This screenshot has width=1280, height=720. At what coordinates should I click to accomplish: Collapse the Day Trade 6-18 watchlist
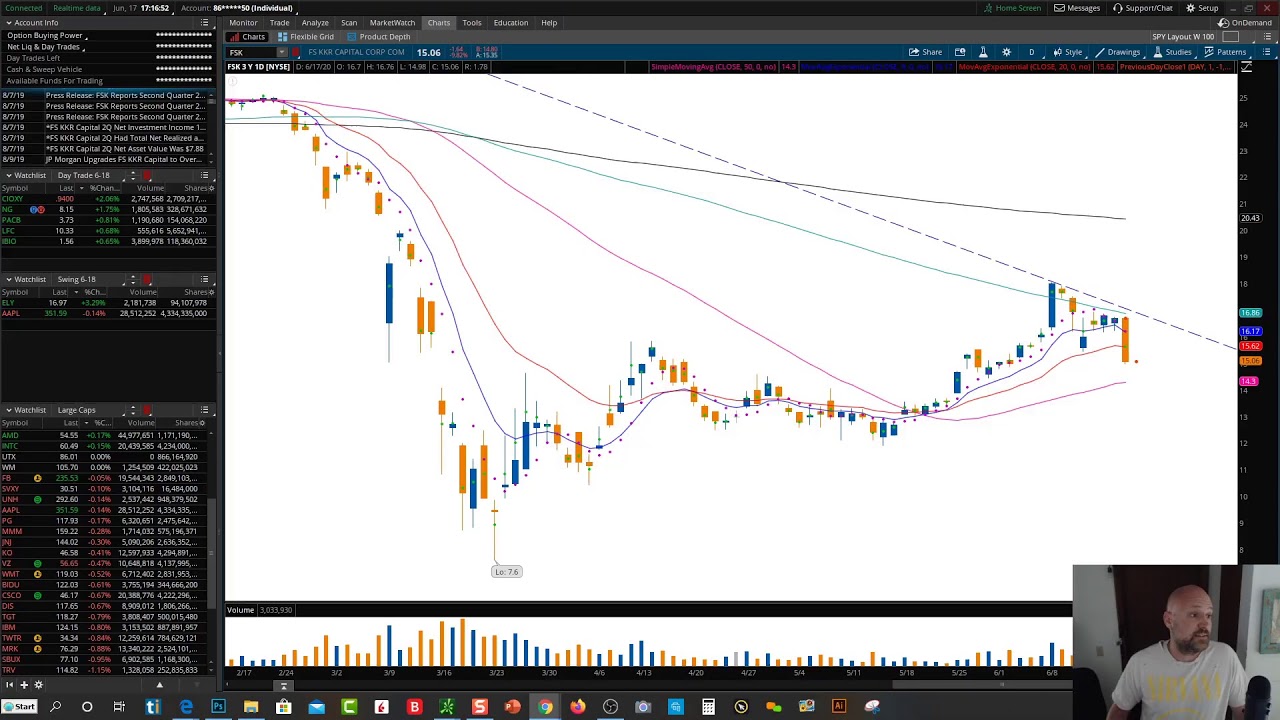8,176
